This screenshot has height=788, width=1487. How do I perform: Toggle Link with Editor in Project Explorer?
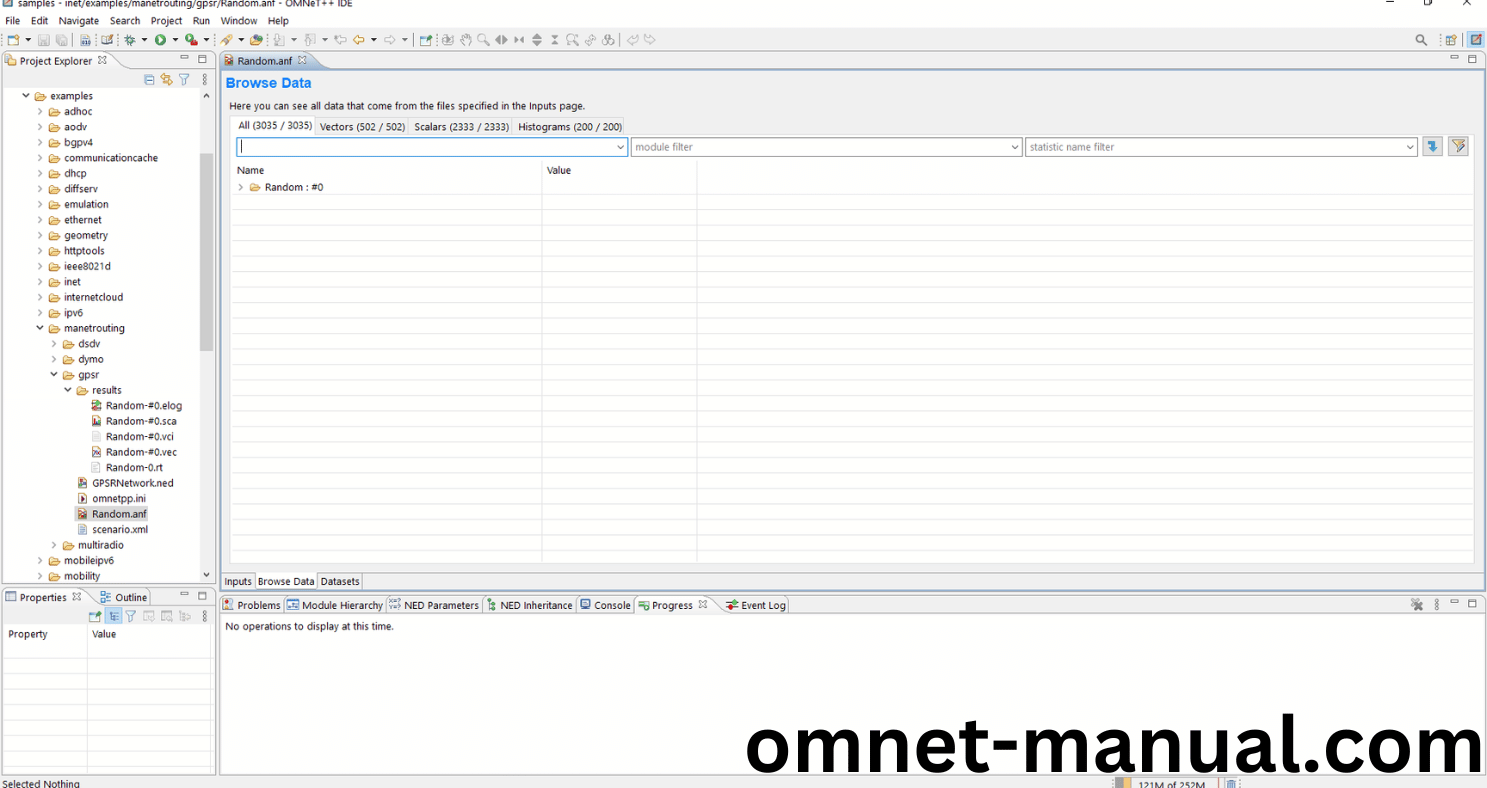click(166, 80)
